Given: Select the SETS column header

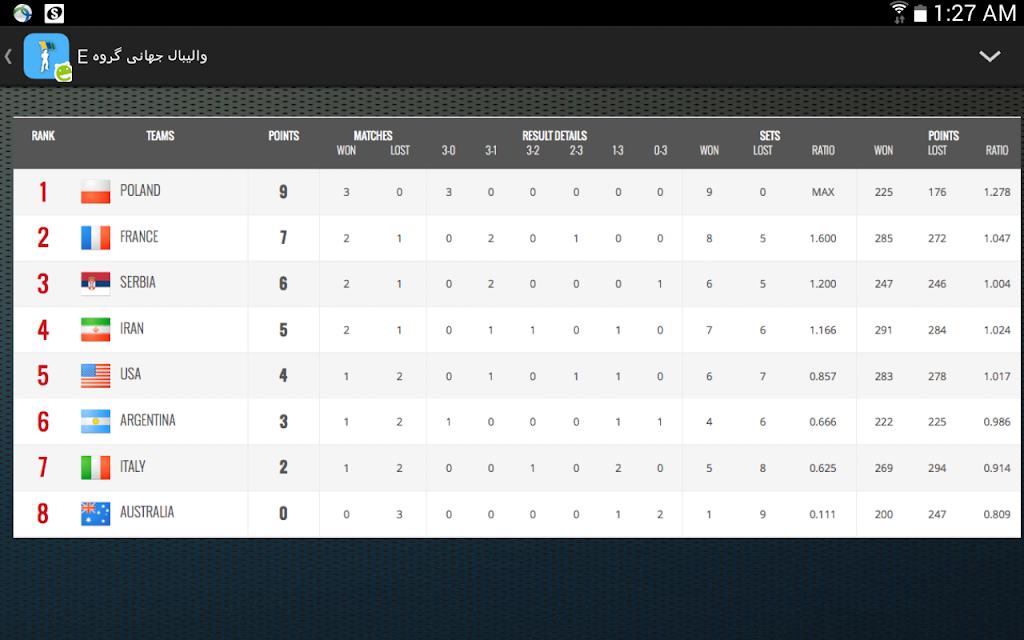Looking at the screenshot, I should 770,136.
